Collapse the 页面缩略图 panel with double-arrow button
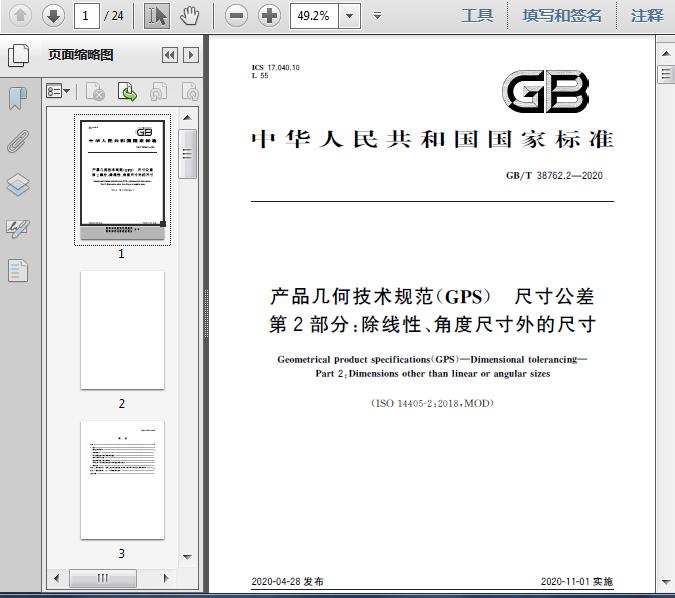The image size is (675, 598). pos(170,55)
